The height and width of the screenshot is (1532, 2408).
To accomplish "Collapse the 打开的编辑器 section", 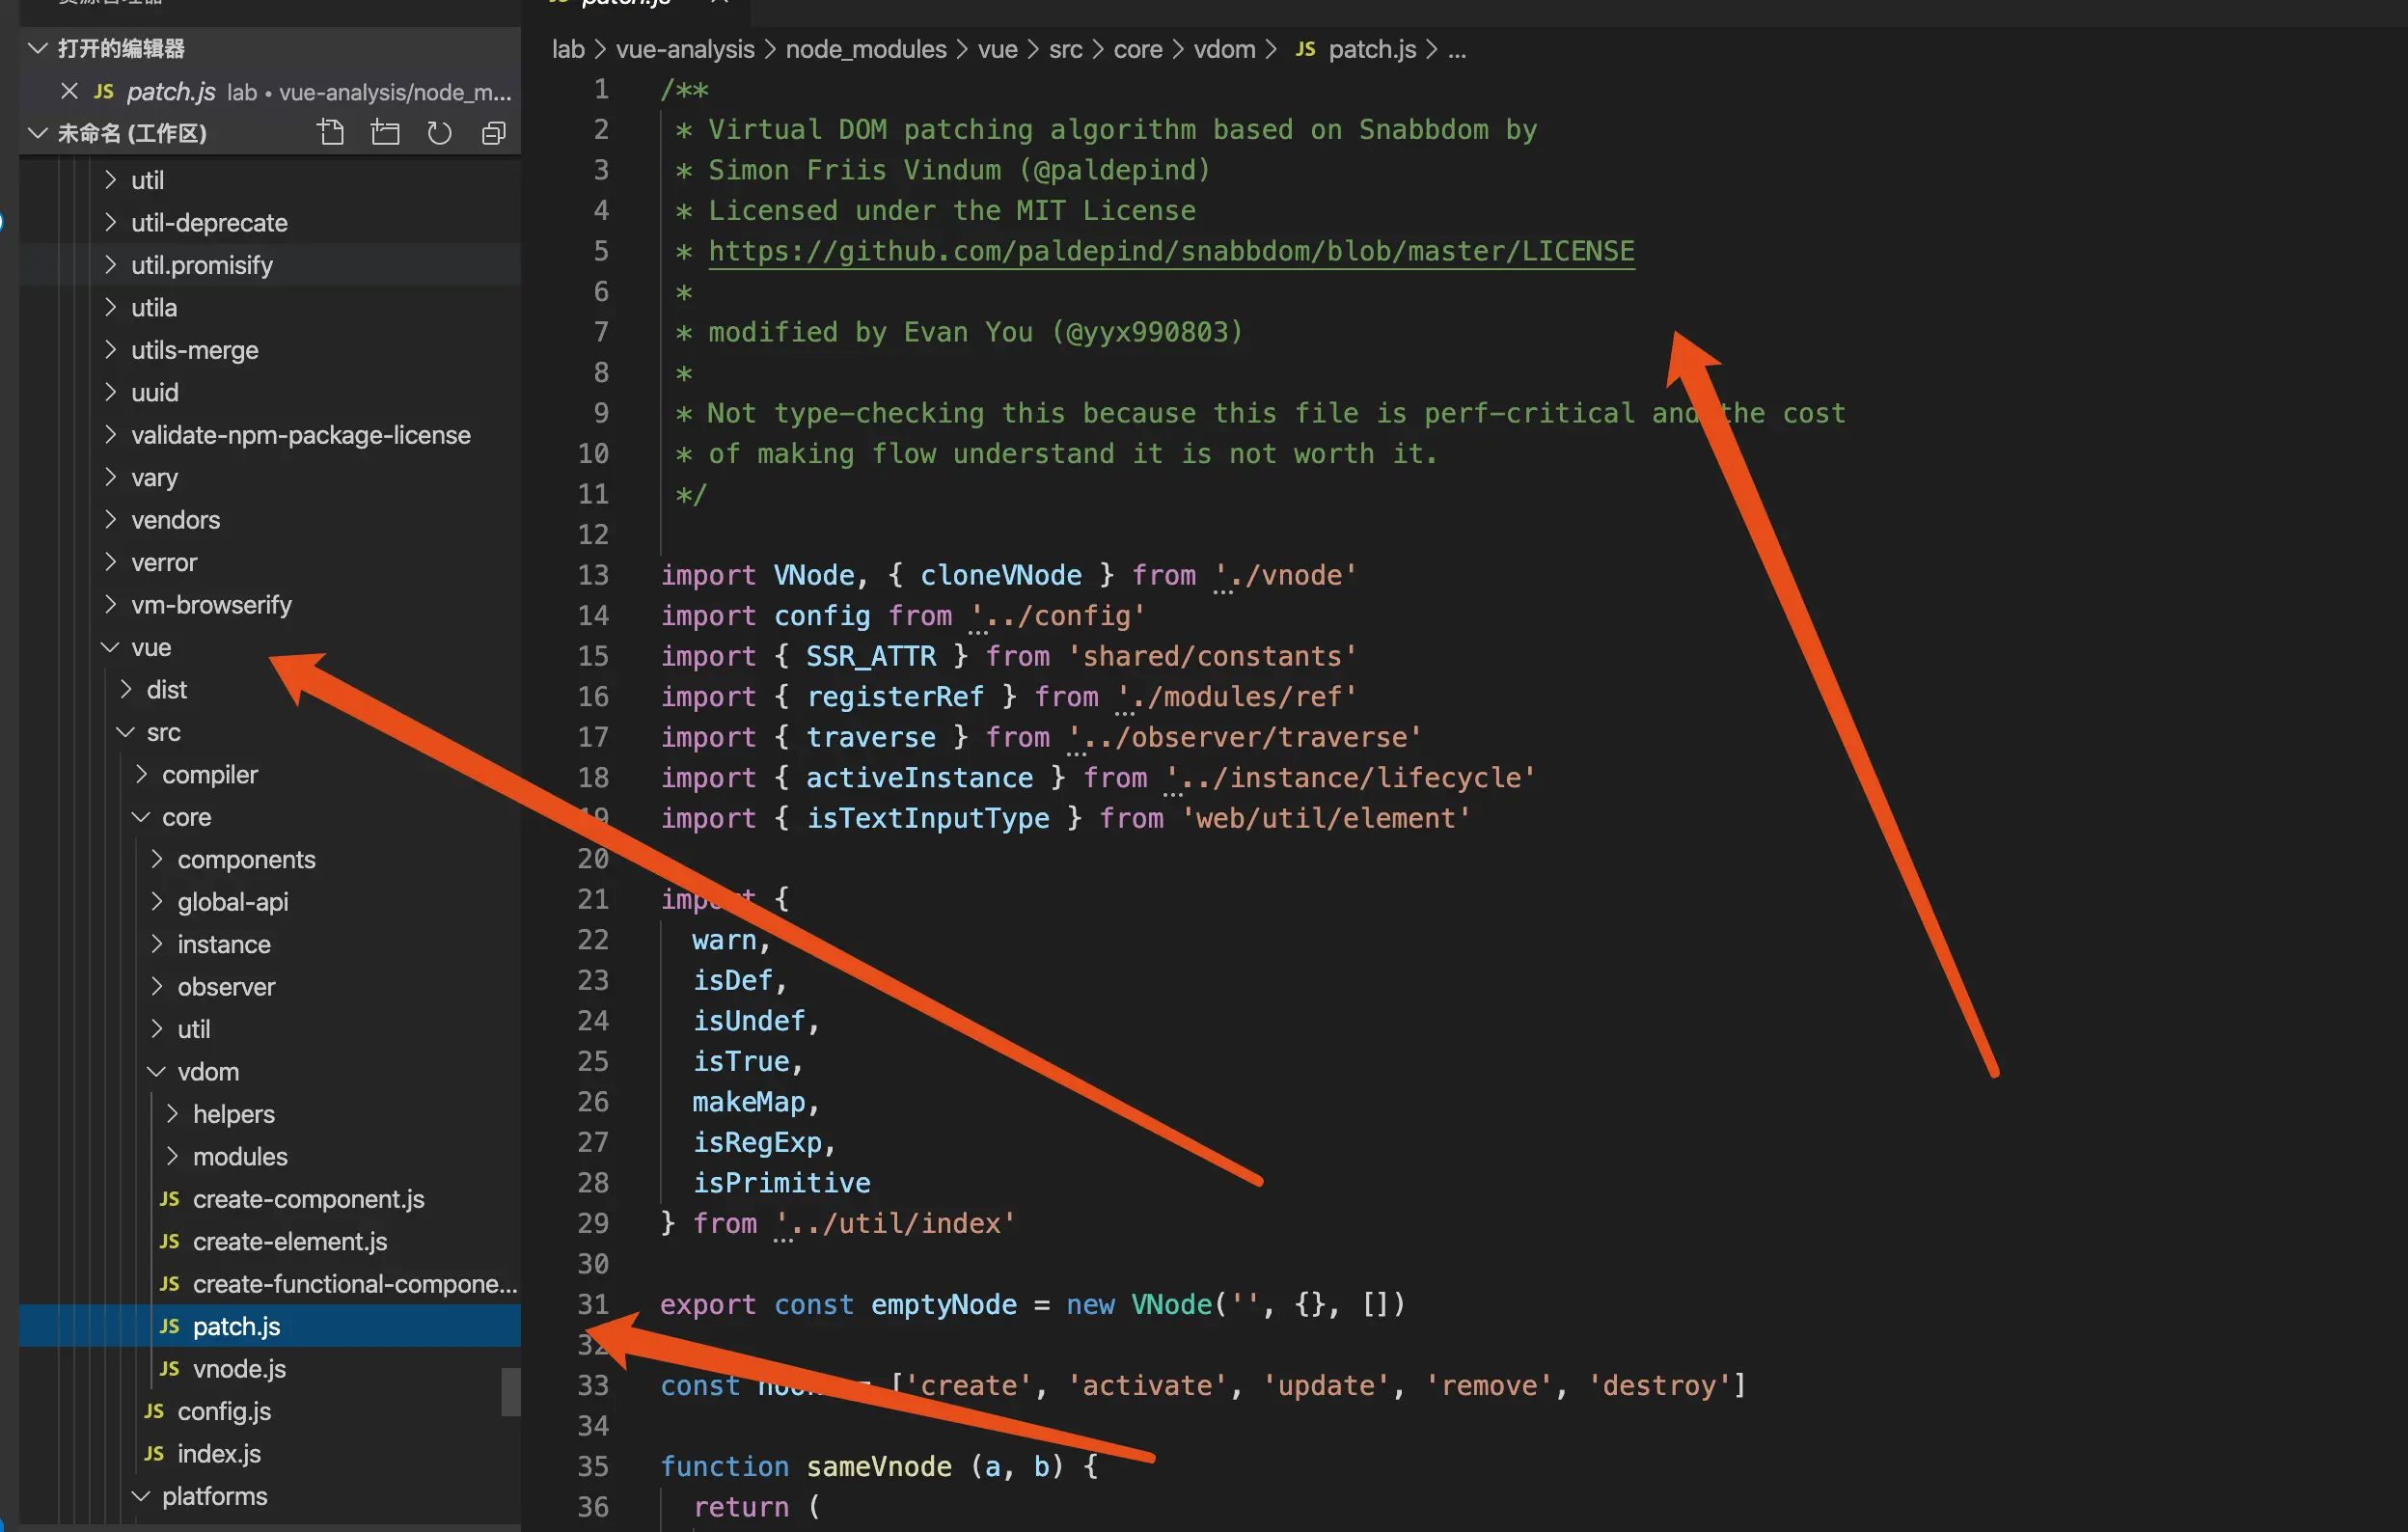I will click(x=38, y=48).
